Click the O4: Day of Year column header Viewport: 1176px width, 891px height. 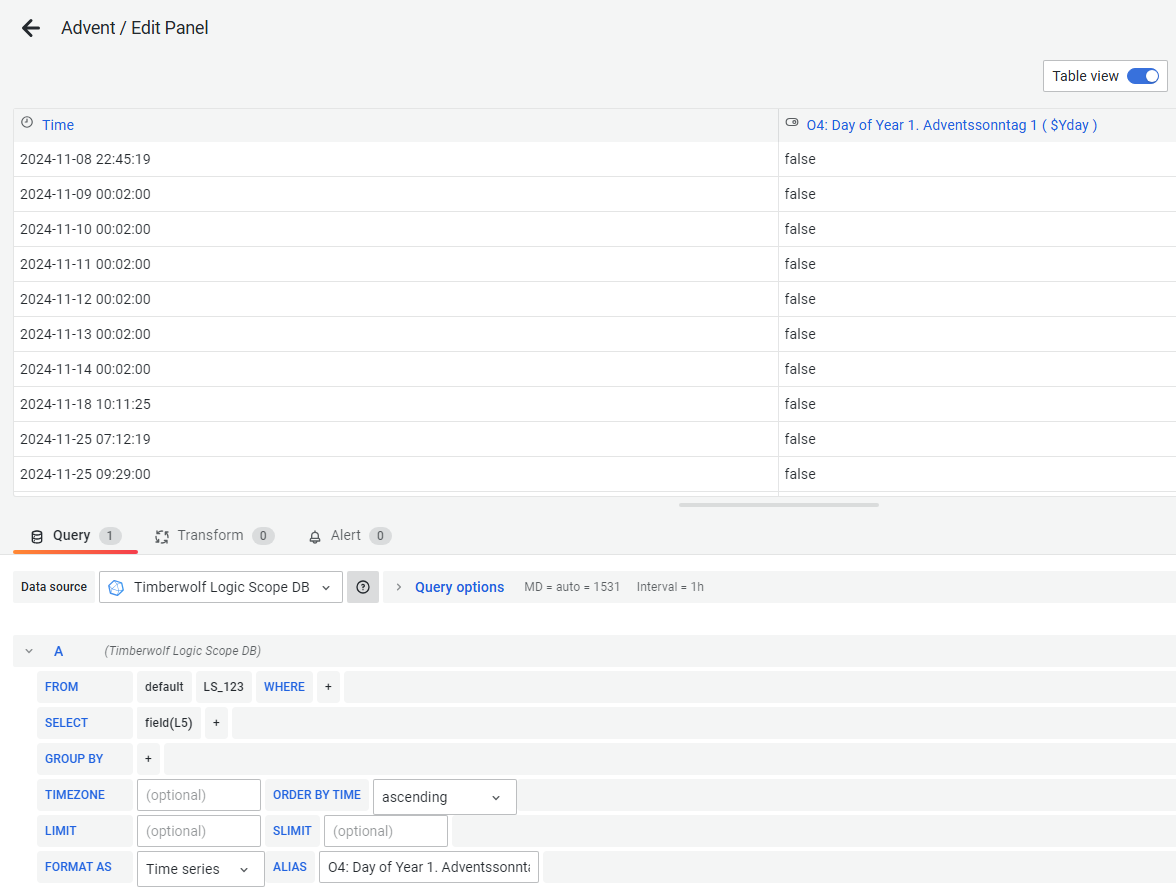(951, 125)
